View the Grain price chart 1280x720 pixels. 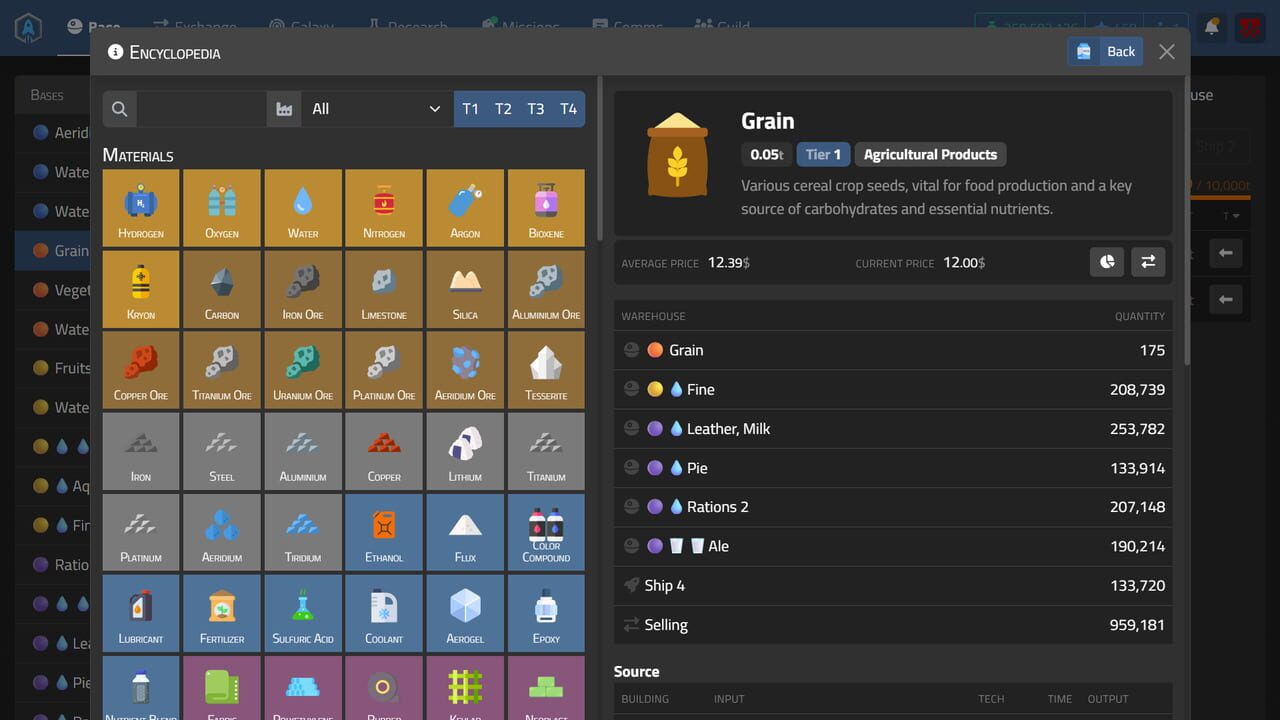pyautogui.click(x=1107, y=261)
